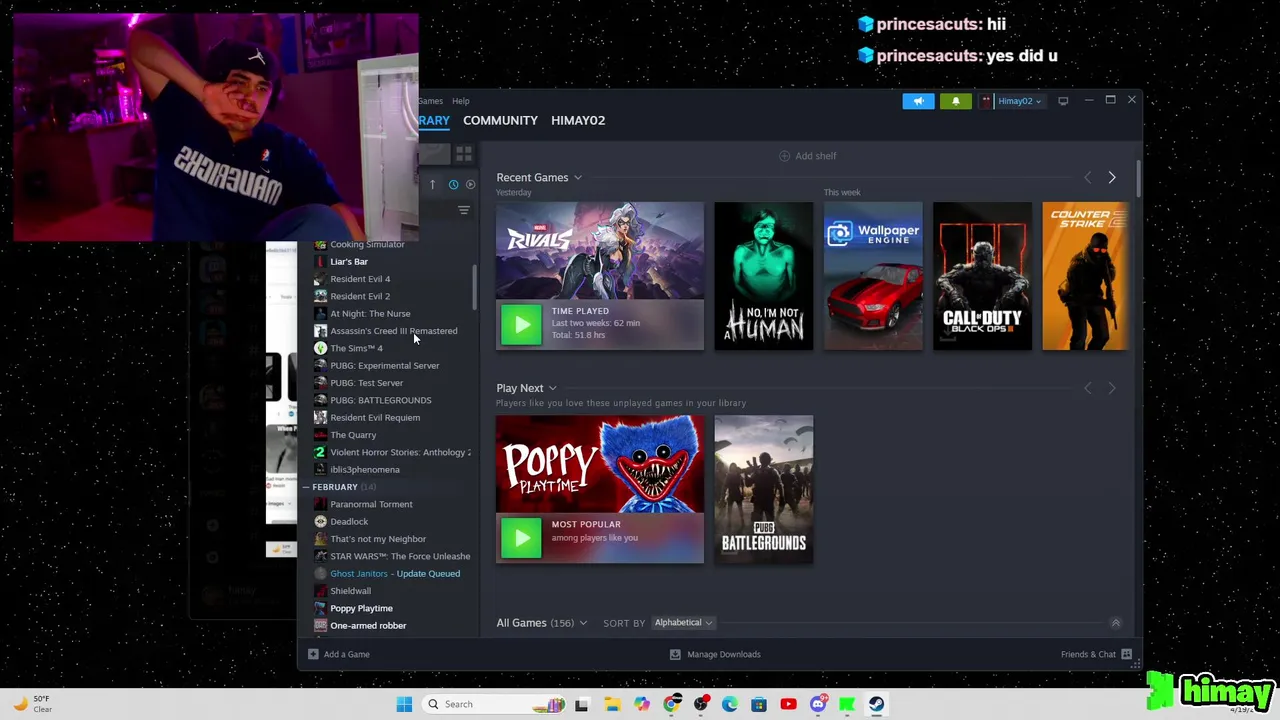Select The Quarry in game list
1280x720 pixels.
click(x=353, y=435)
